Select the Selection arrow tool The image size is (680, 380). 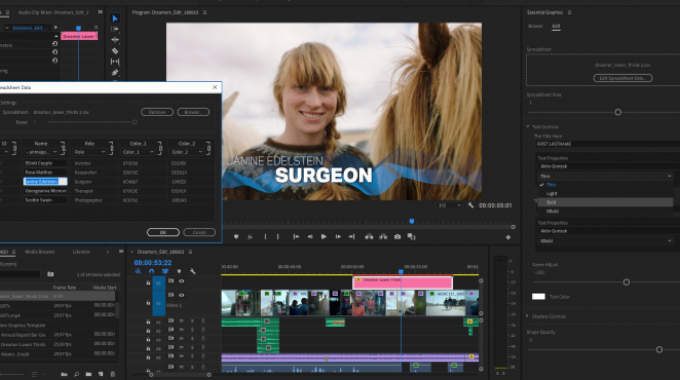[x=115, y=19]
